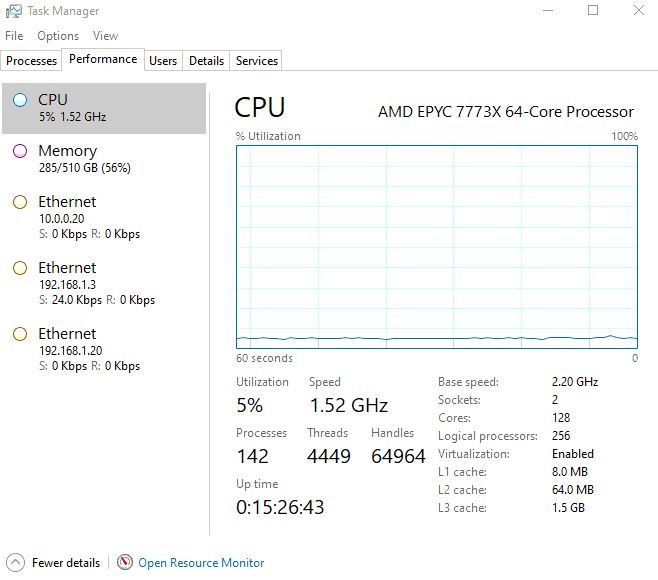Click the CPU circle icon in sidebar
The image size is (658, 580).
20,99
